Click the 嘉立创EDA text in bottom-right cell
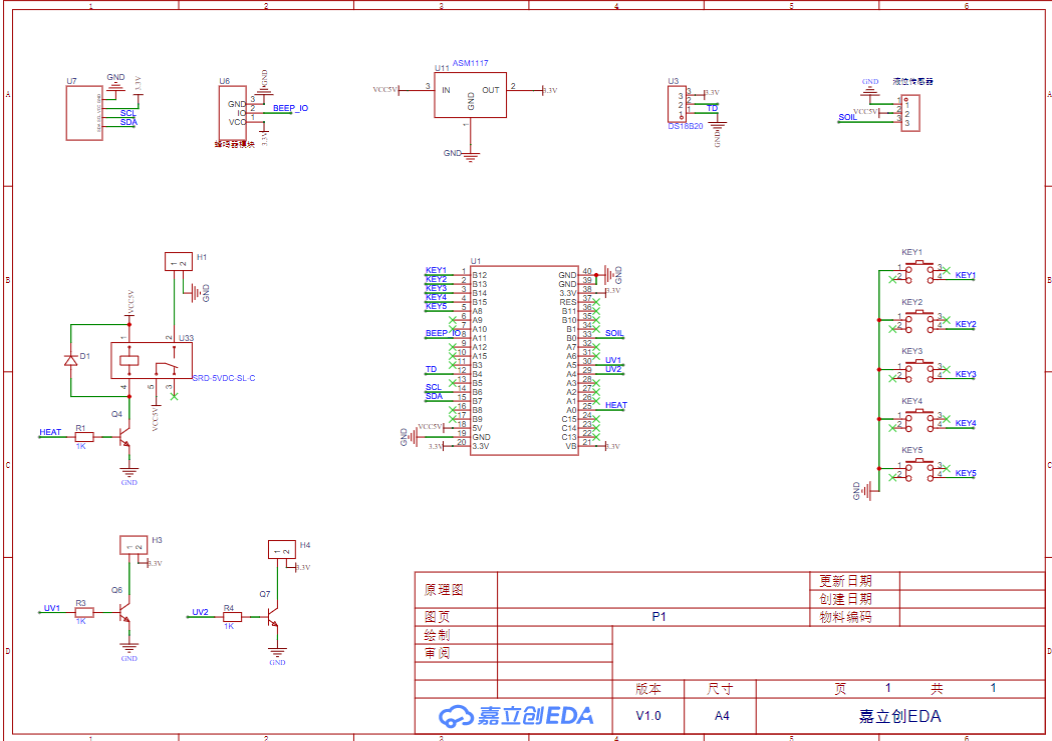The image size is (1052, 741). click(x=900, y=716)
